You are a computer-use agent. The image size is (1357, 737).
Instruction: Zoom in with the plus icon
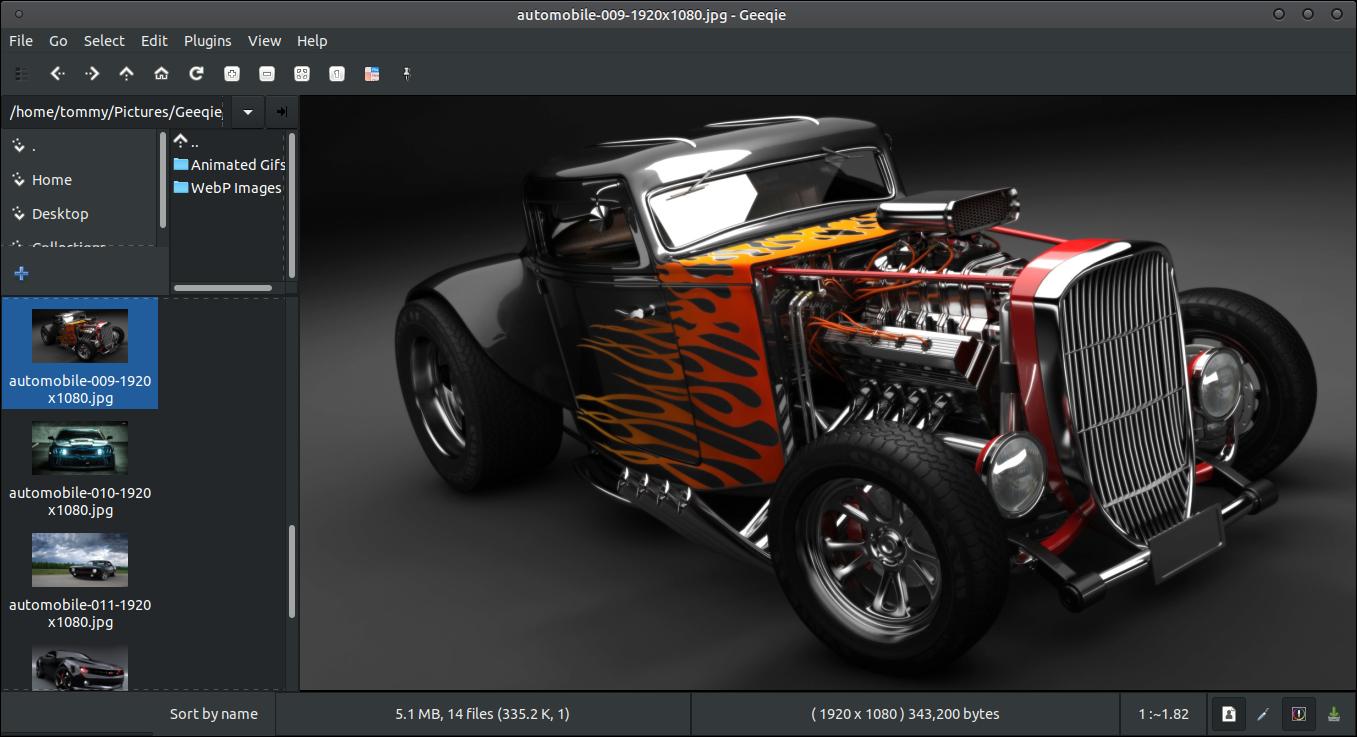tap(232, 73)
